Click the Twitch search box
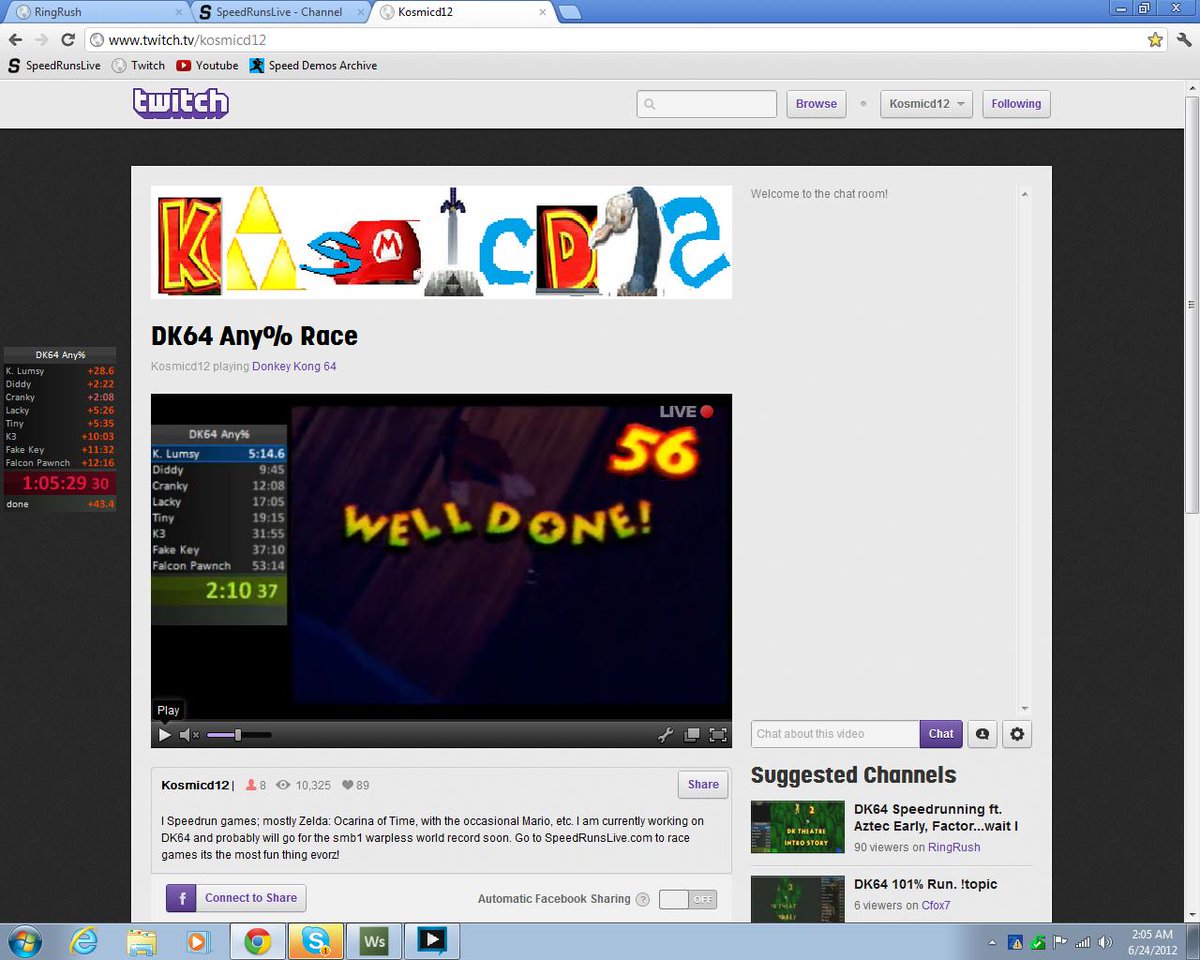Screen dimensions: 1200x960 (706, 104)
